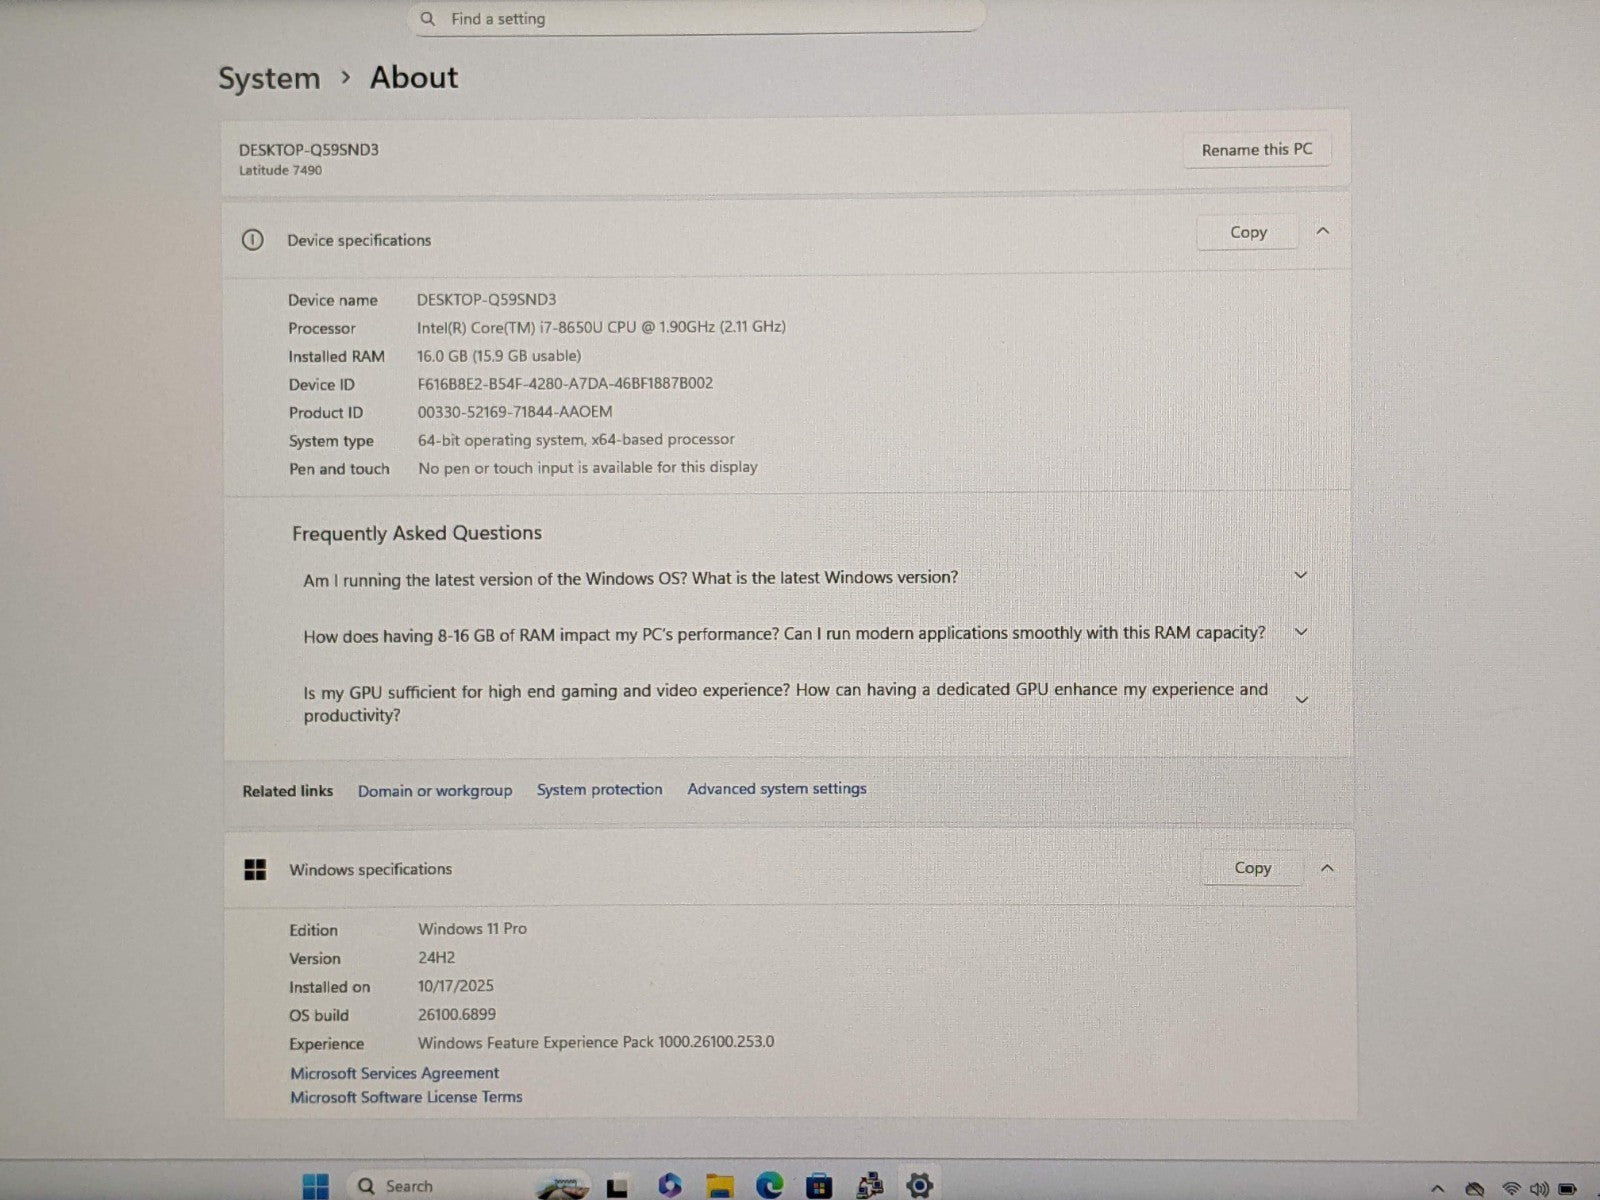Click the Settings gear taskbar icon
This screenshot has height=1200, width=1600.
[x=919, y=1186]
